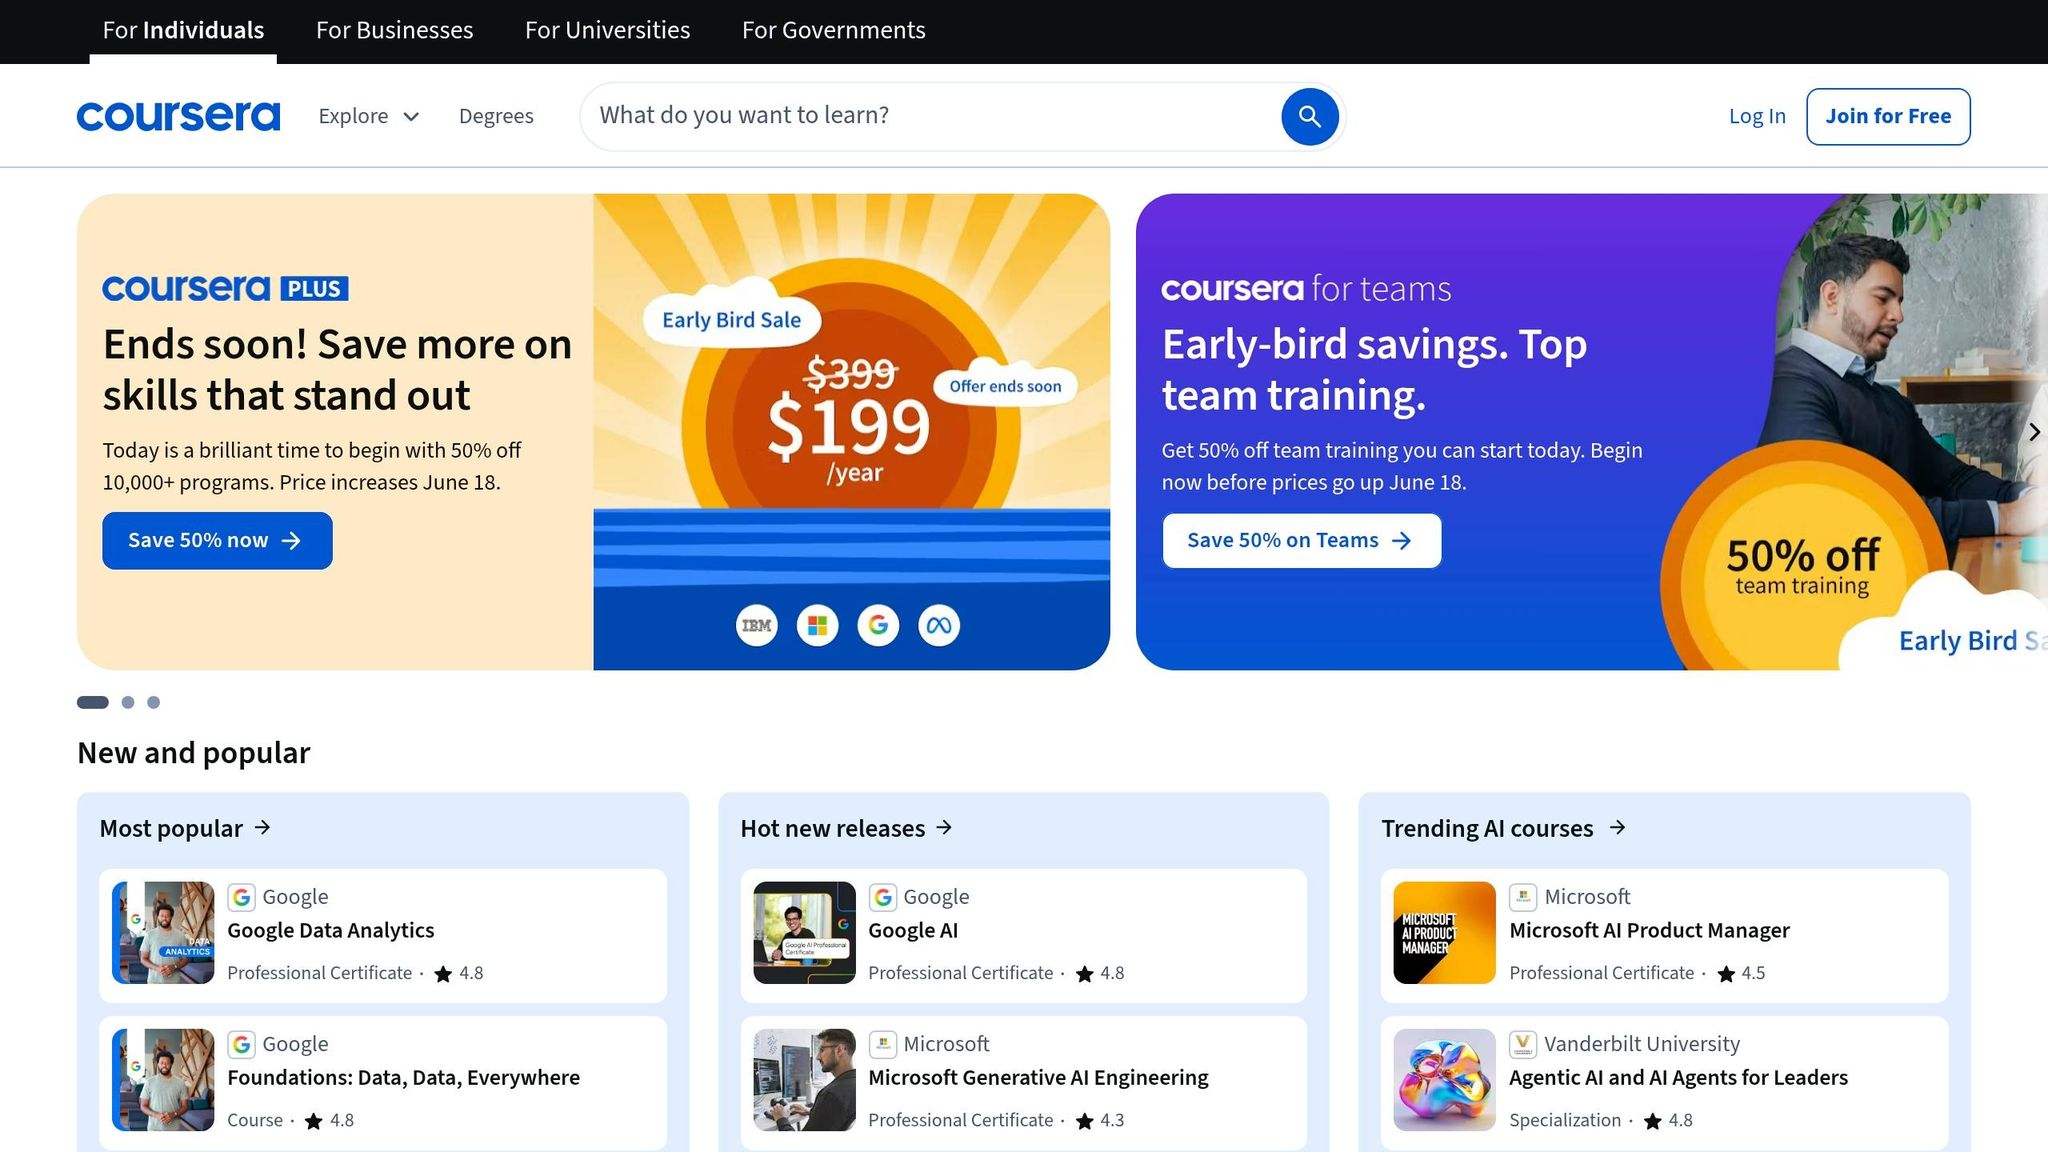2048x1152 pixels.
Task: Expand the Explore dropdown menu
Action: point(368,116)
